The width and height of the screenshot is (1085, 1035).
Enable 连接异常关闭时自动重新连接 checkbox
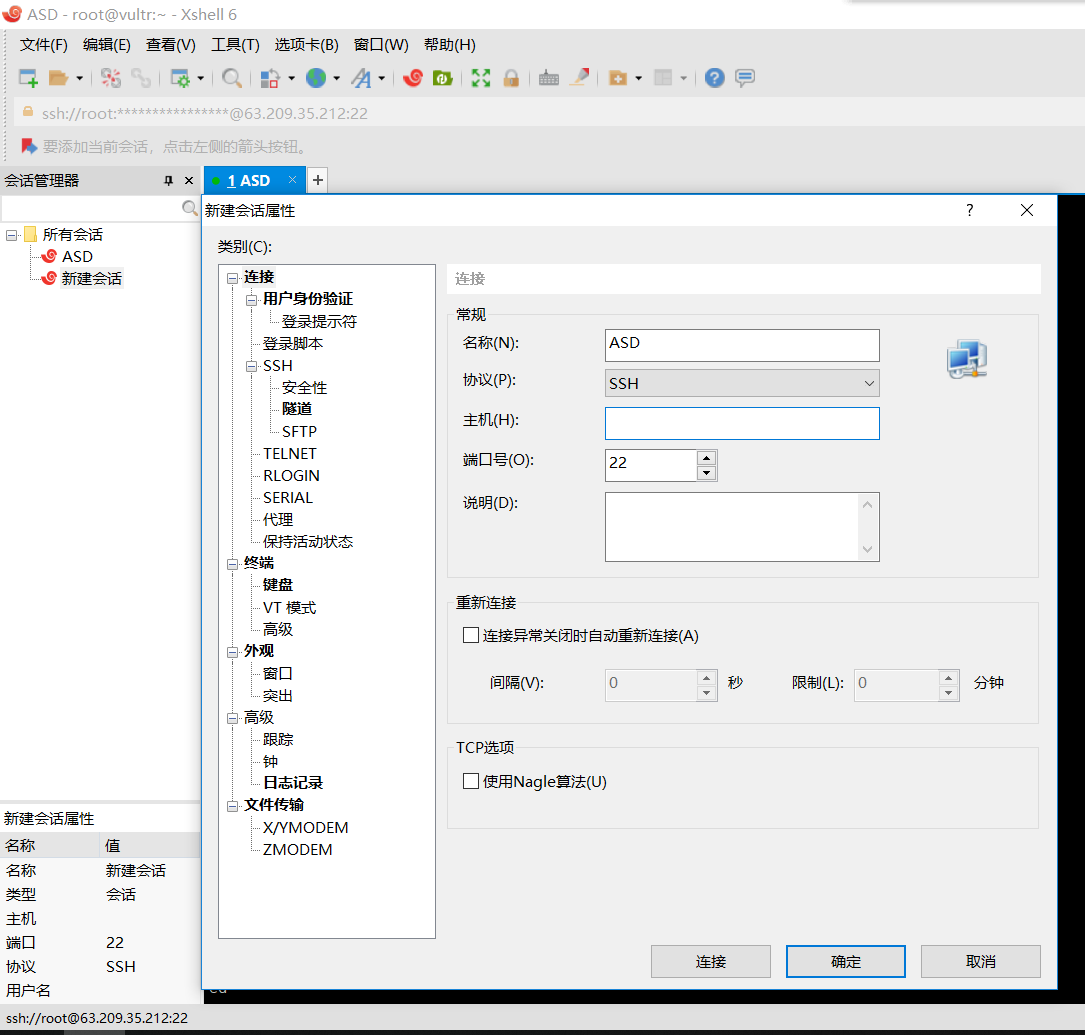471,635
